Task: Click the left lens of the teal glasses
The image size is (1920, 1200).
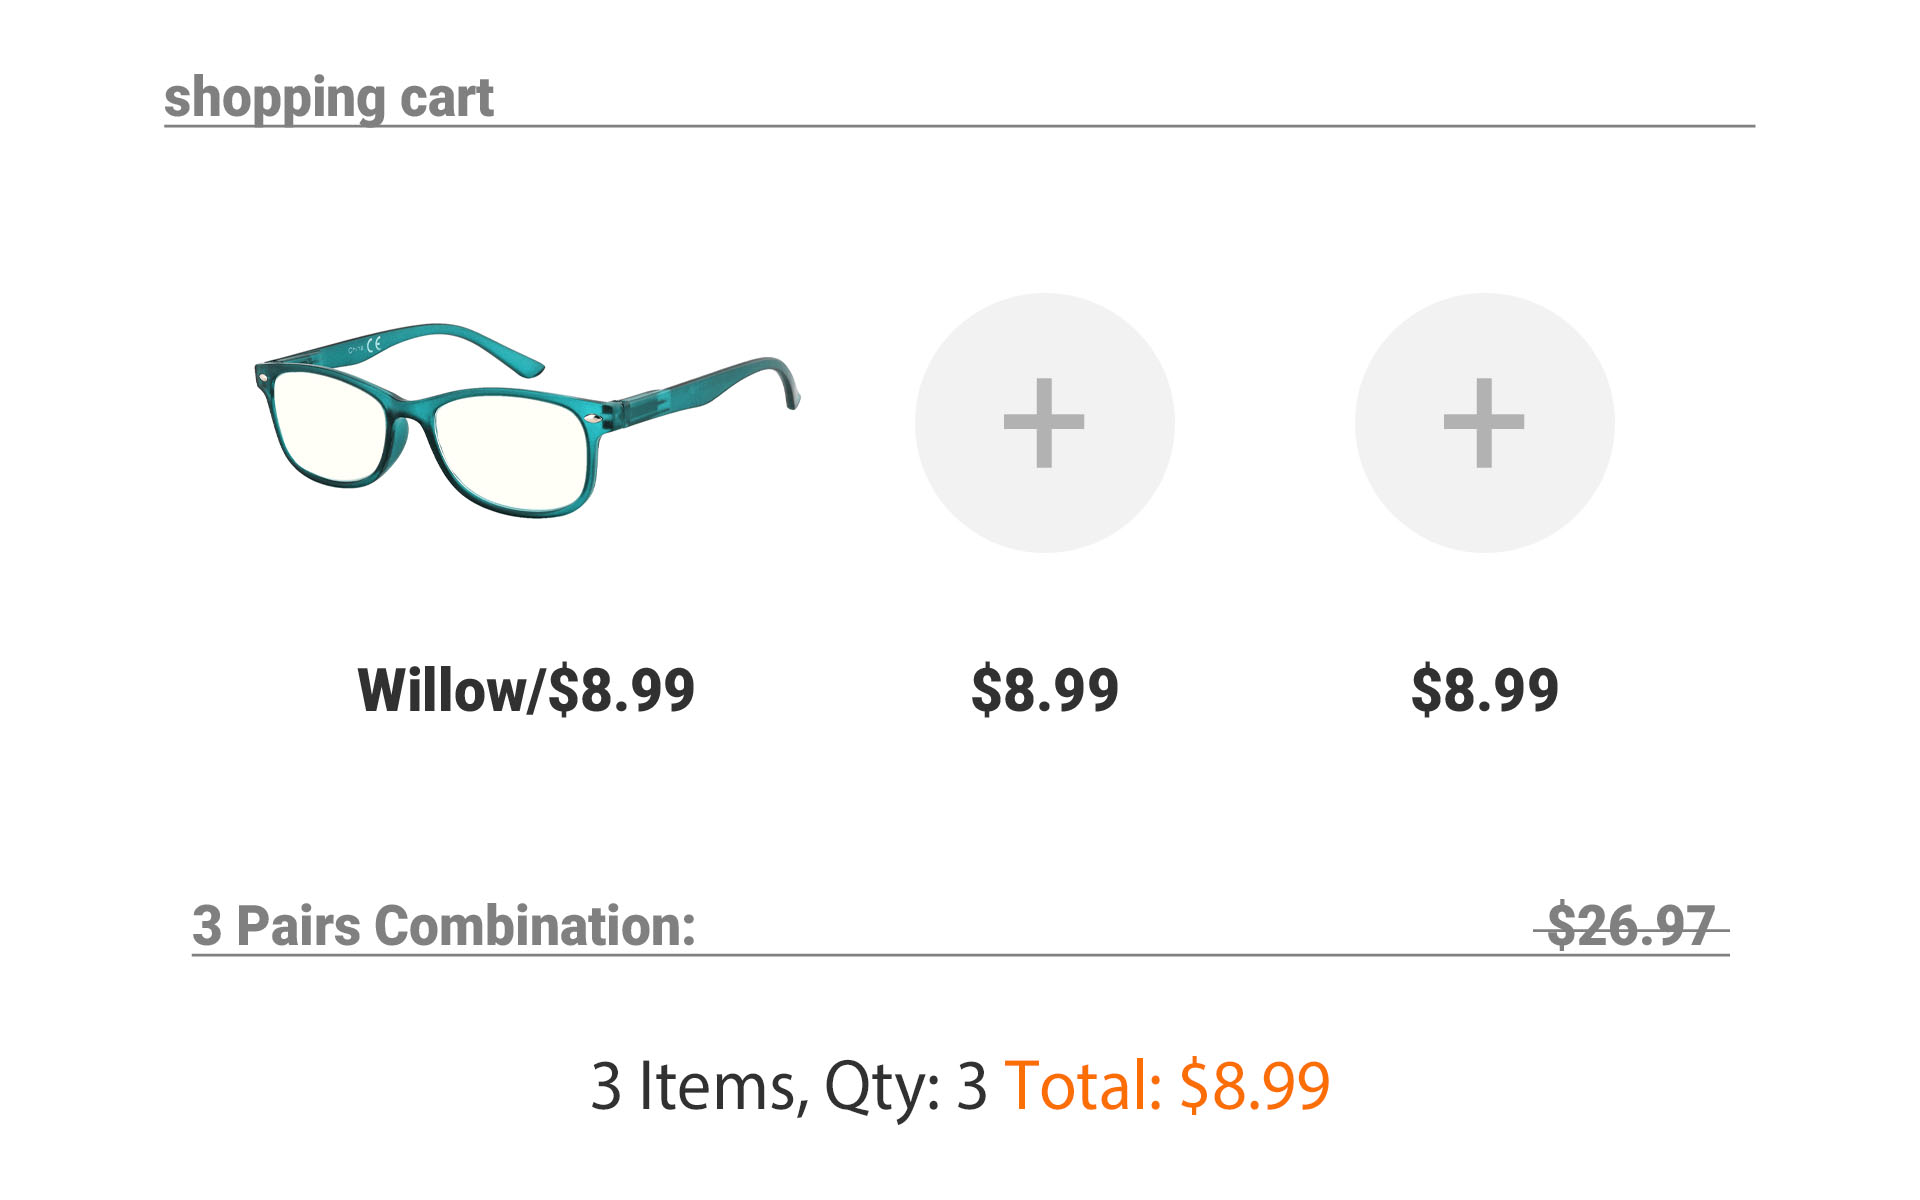Action: click(x=328, y=425)
